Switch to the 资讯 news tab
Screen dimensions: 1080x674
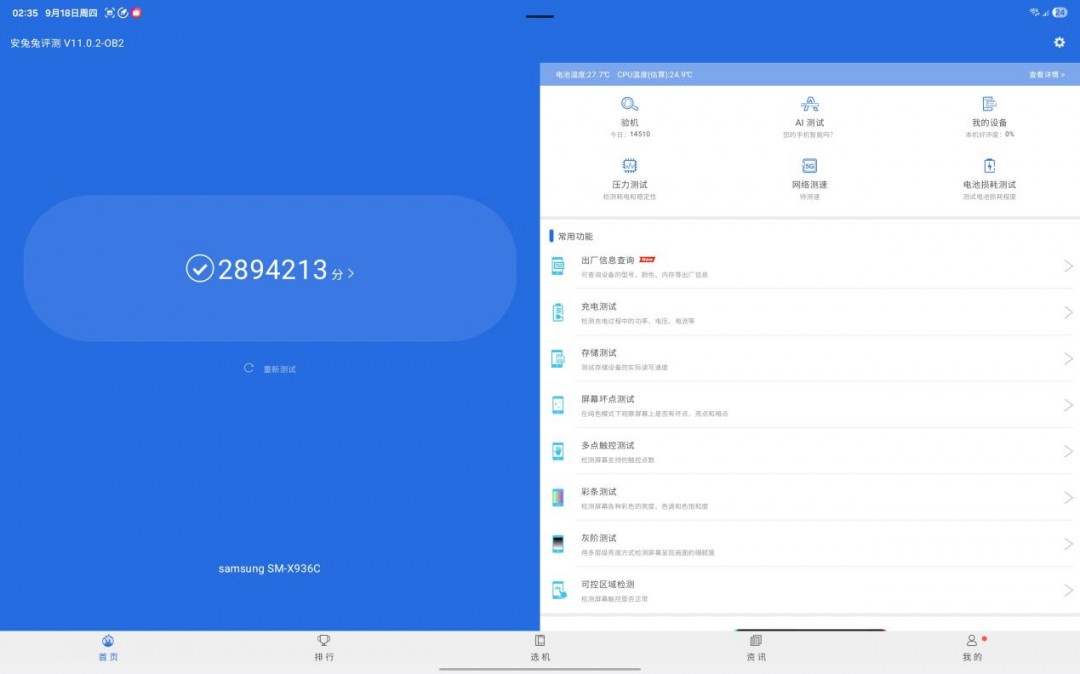pos(756,647)
